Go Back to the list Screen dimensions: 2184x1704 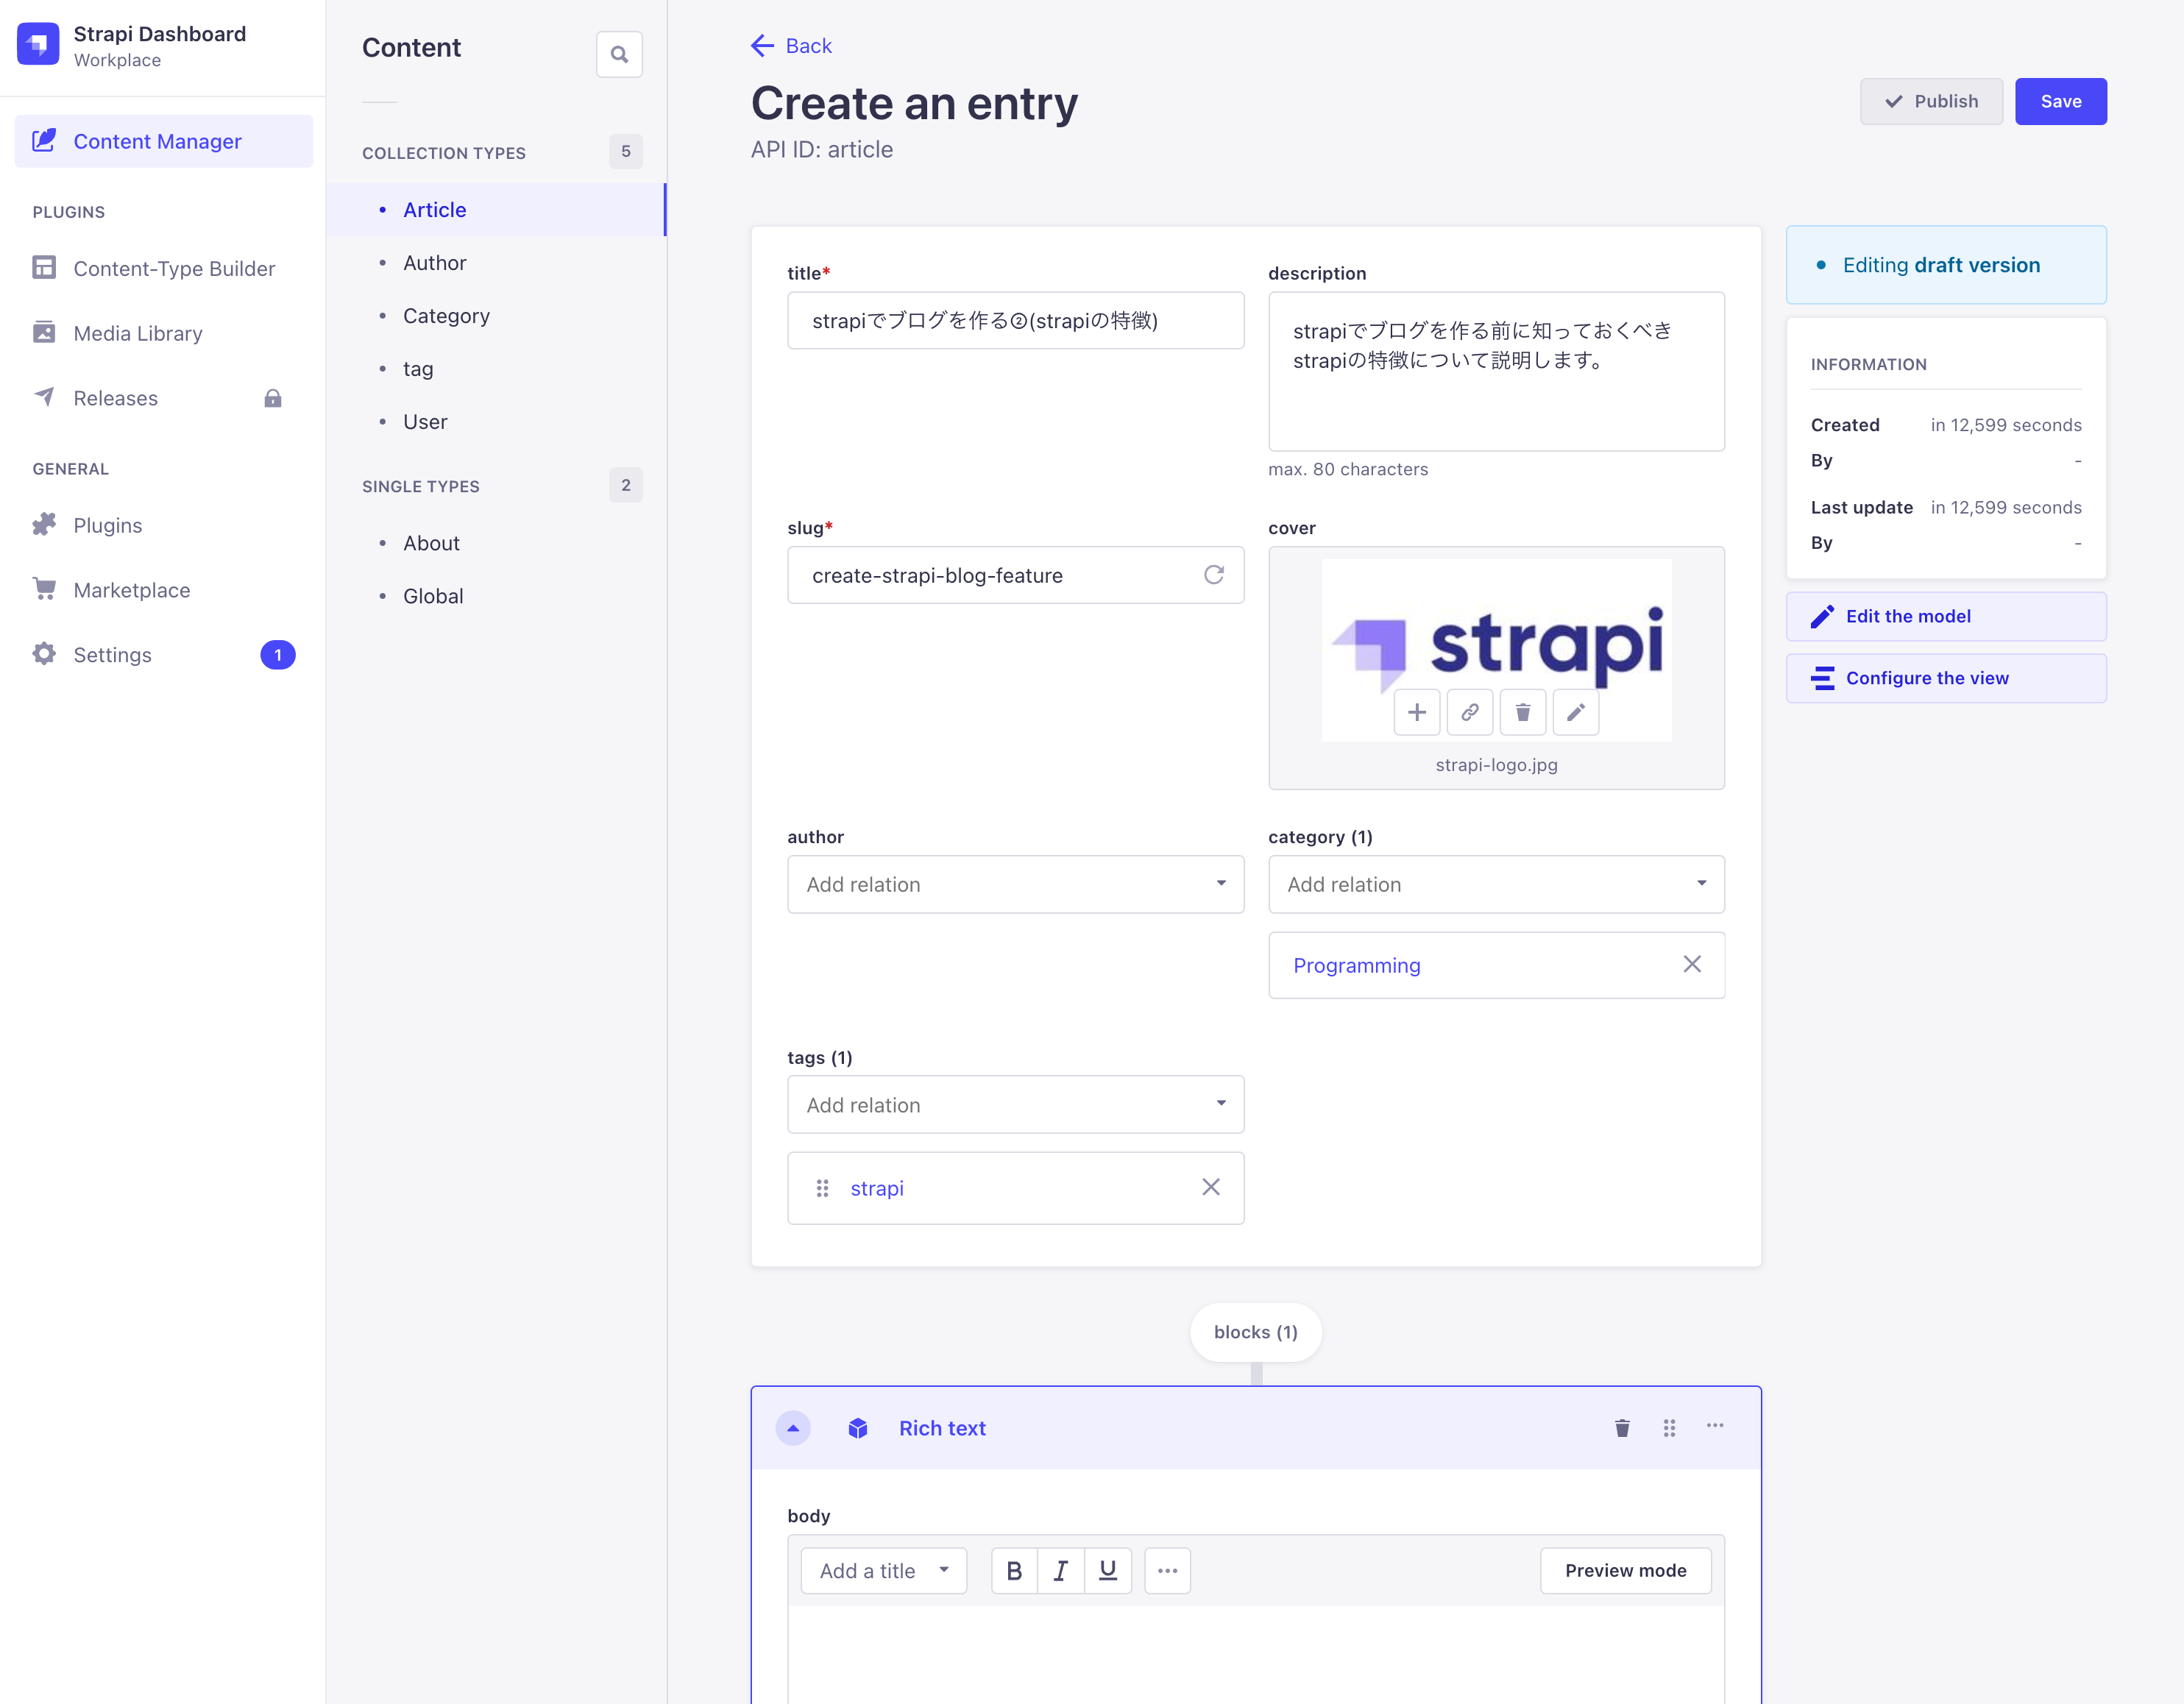click(x=791, y=45)
